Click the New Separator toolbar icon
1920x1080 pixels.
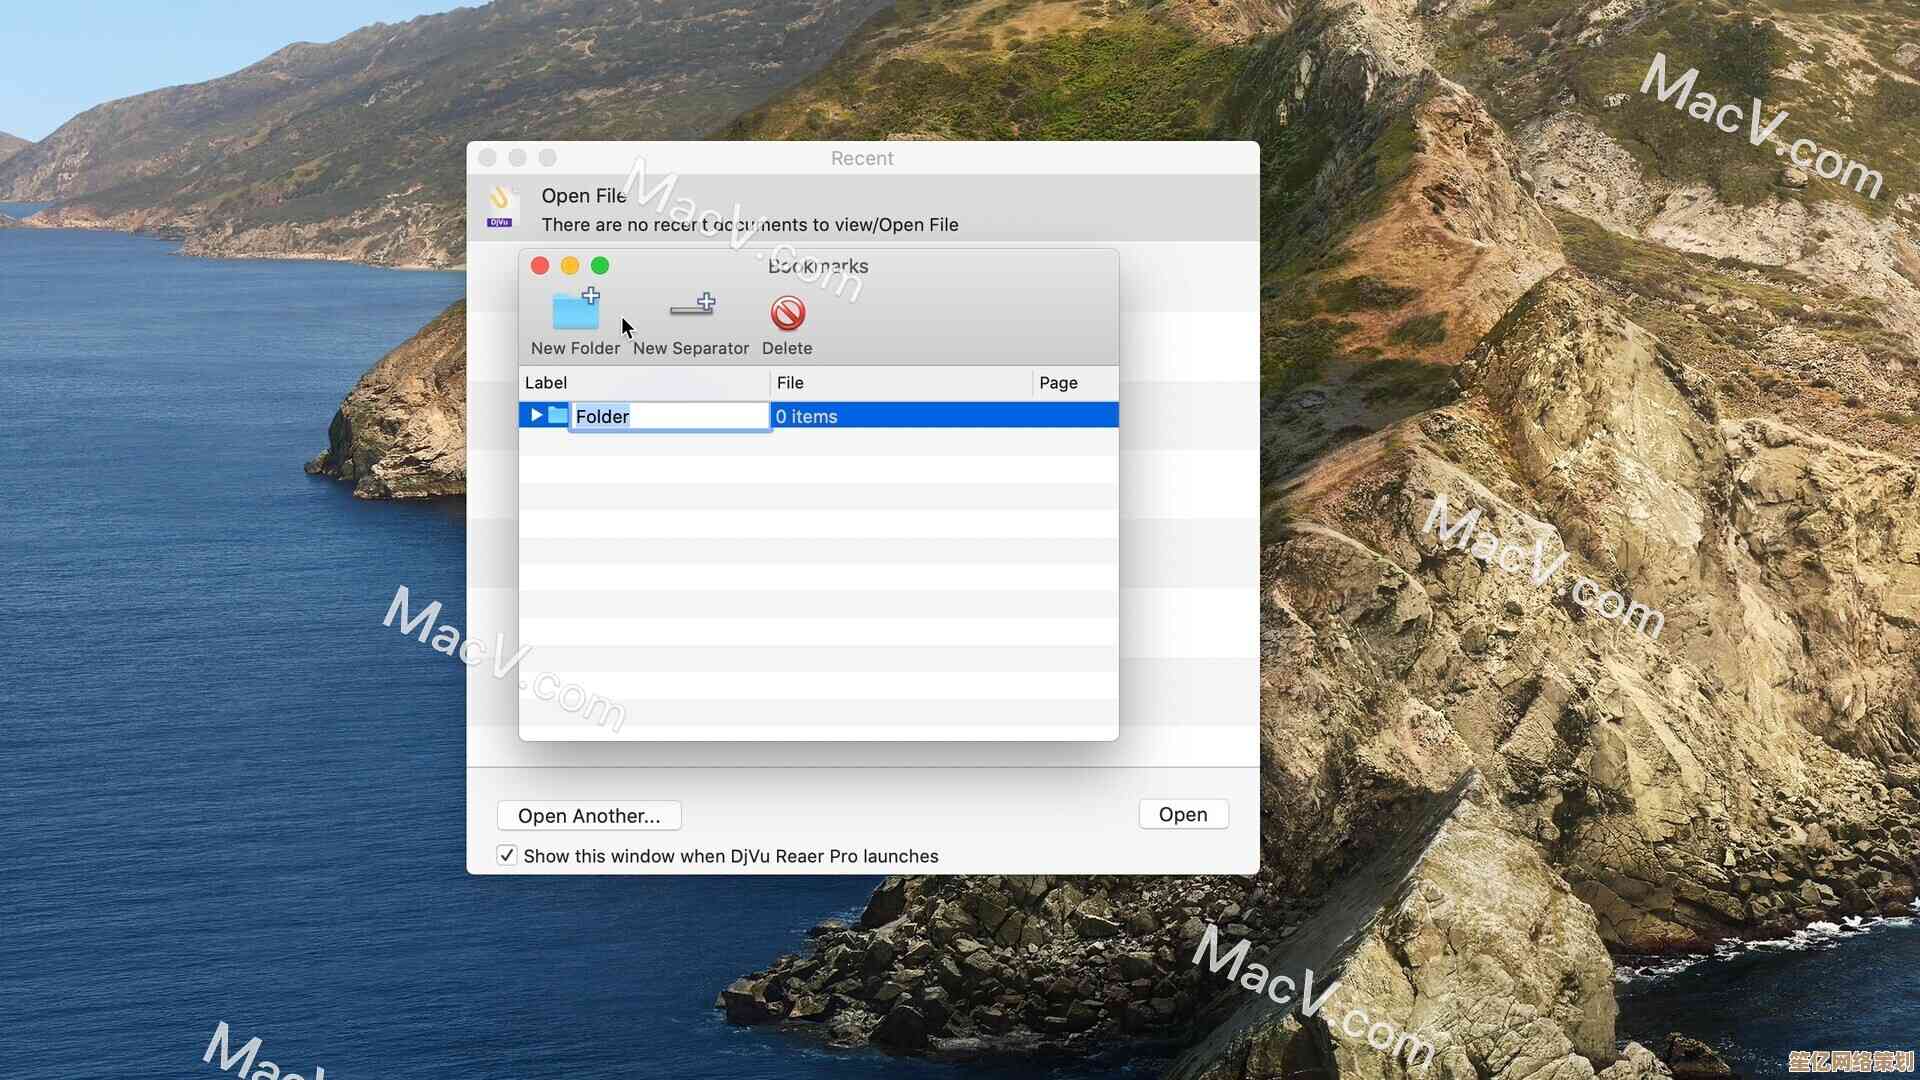coord(691,307)
